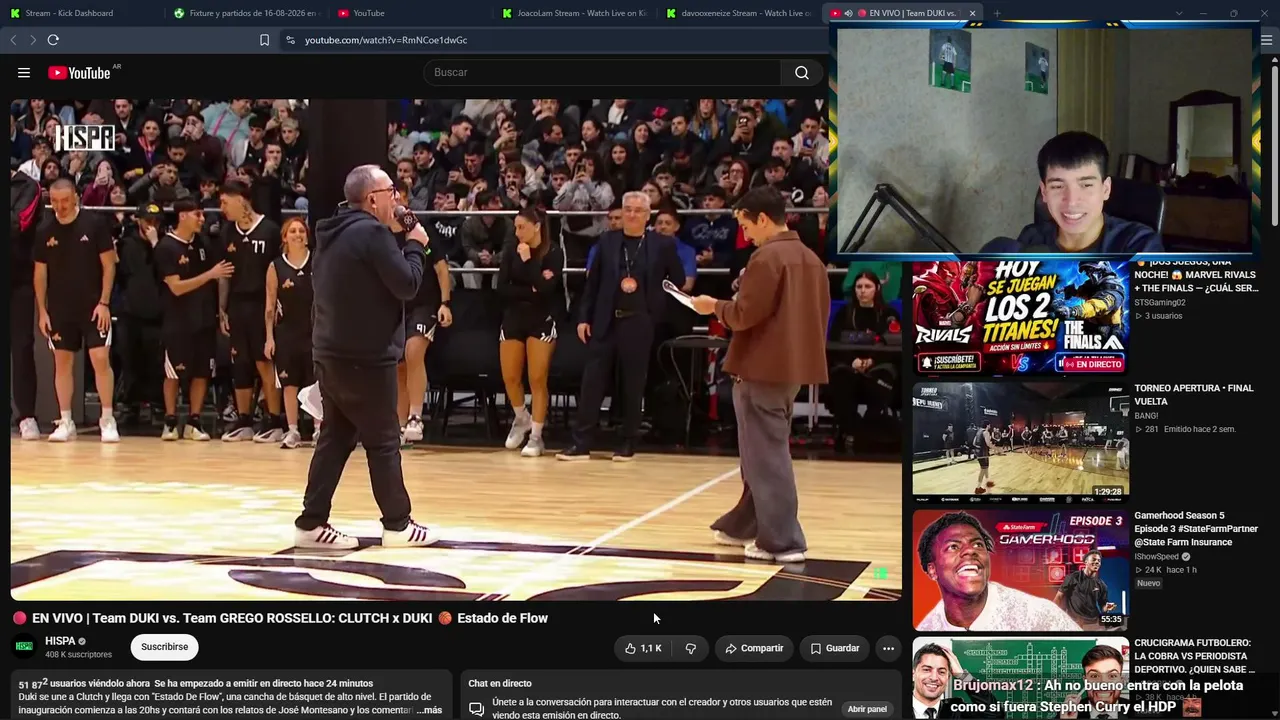Save the video with Guardar
This screenshot has width=1280, height=720.
(x=834, y=648)
